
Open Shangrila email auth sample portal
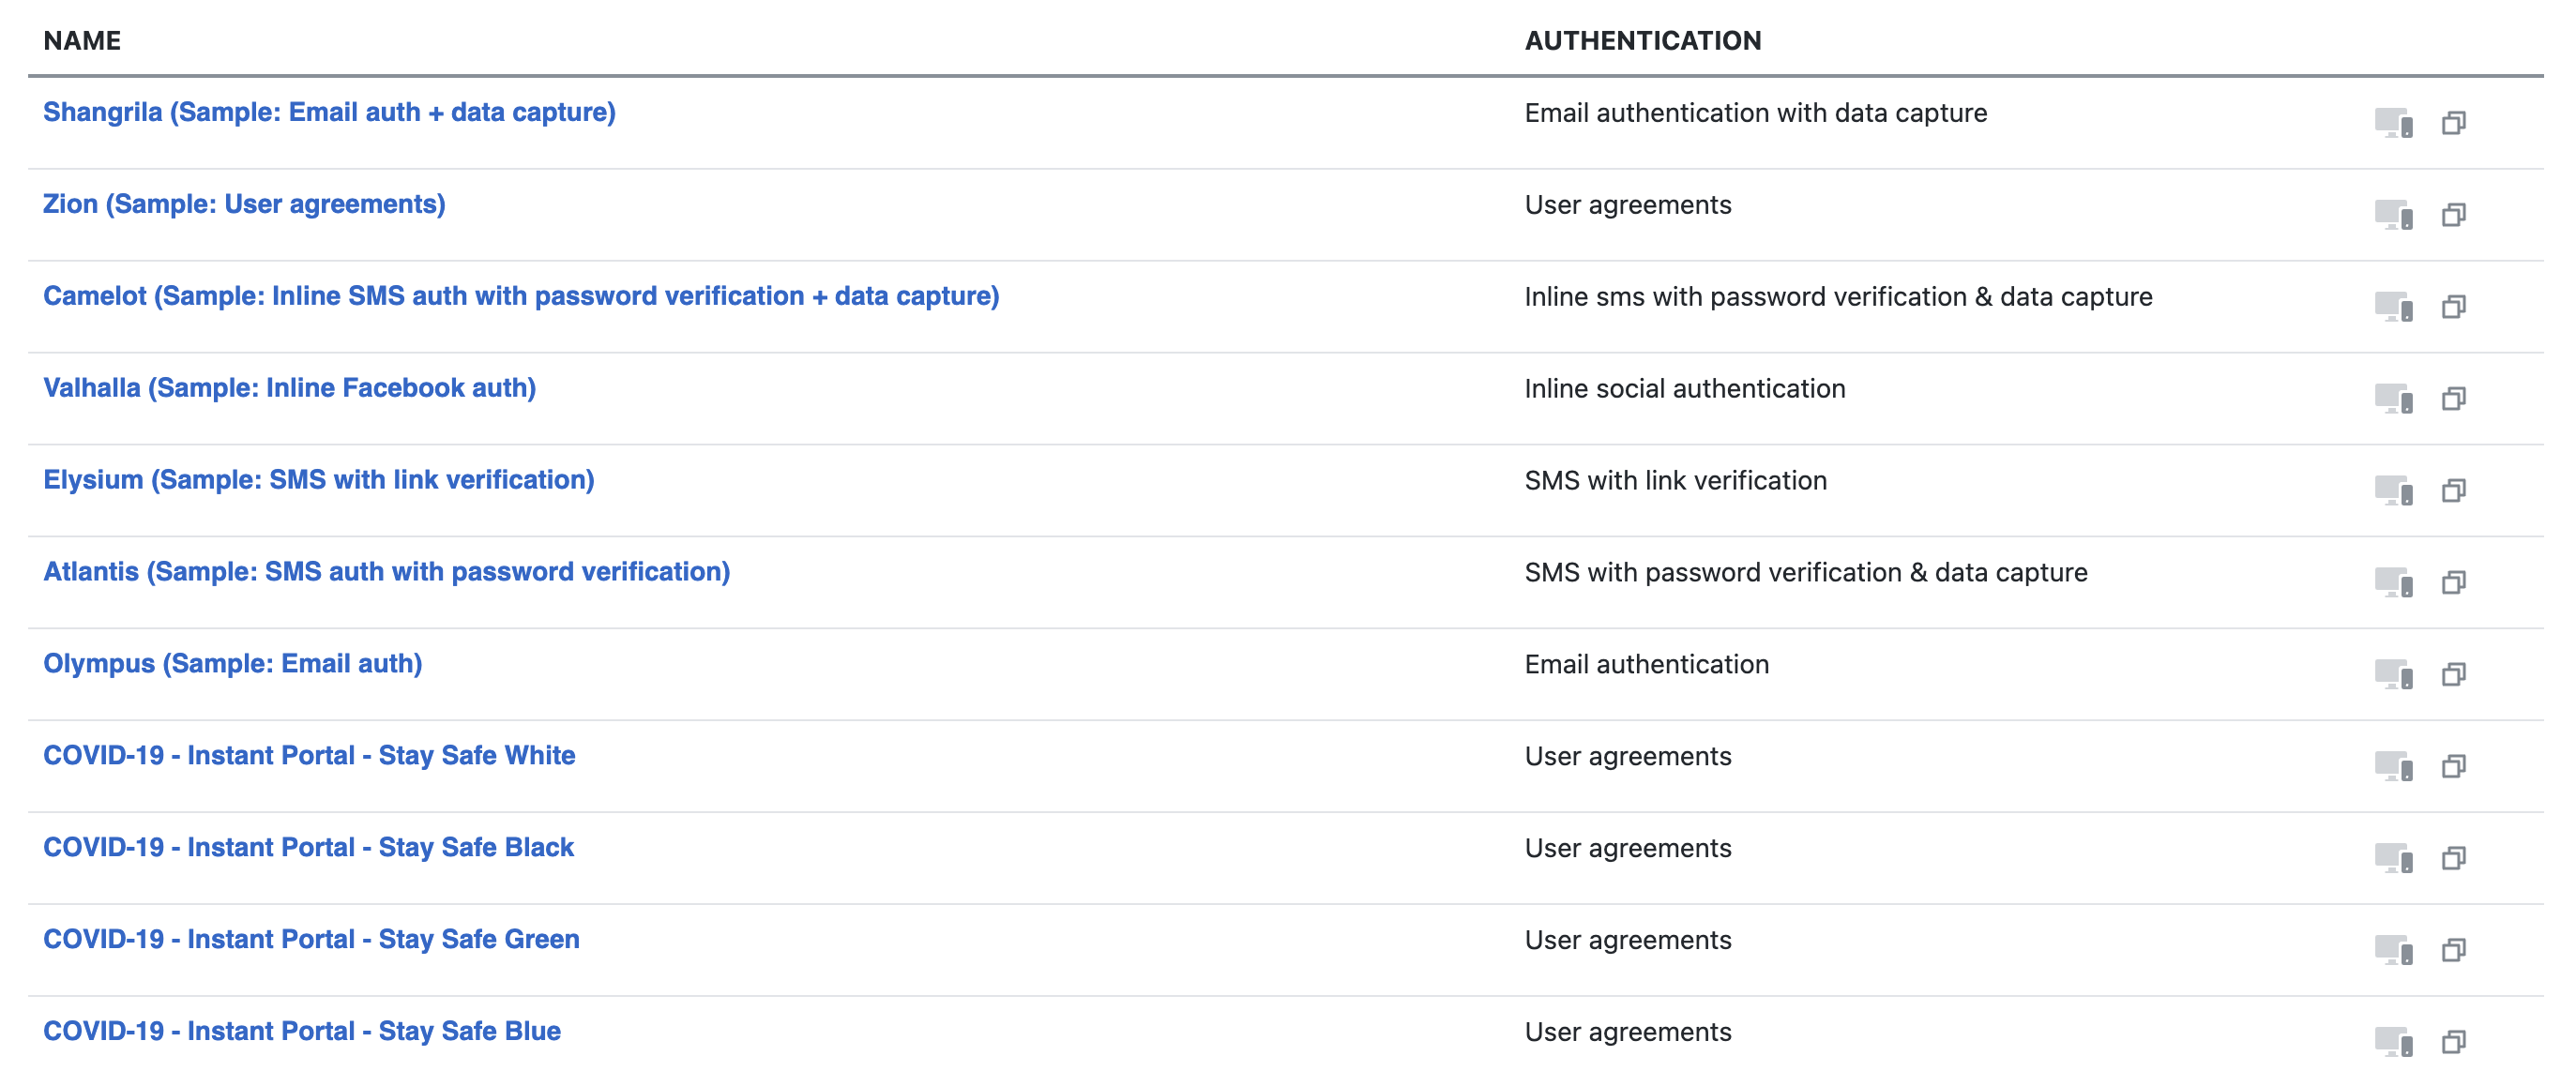tap(329, 112)
